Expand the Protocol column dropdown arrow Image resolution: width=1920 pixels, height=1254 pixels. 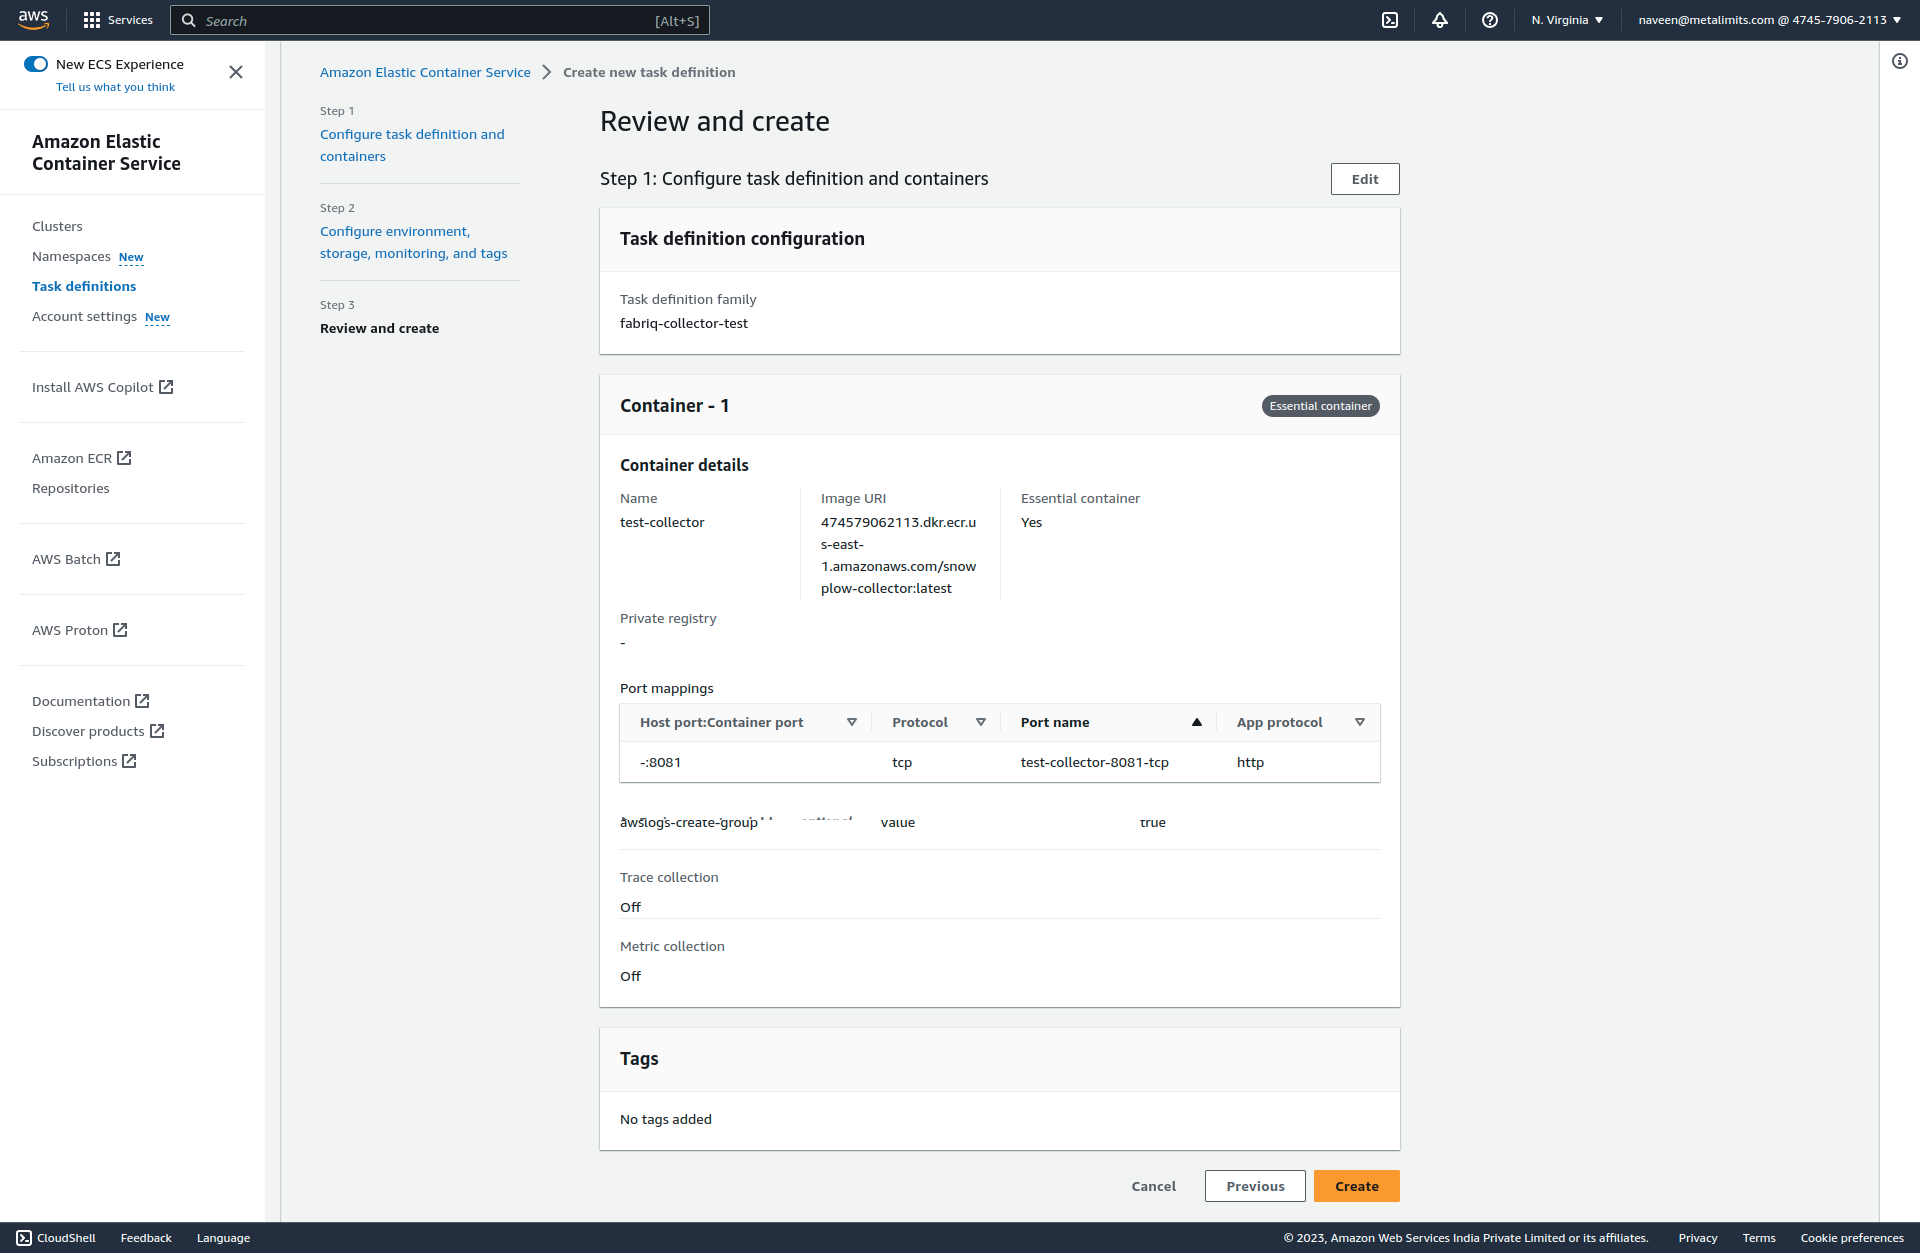[980, 722]
